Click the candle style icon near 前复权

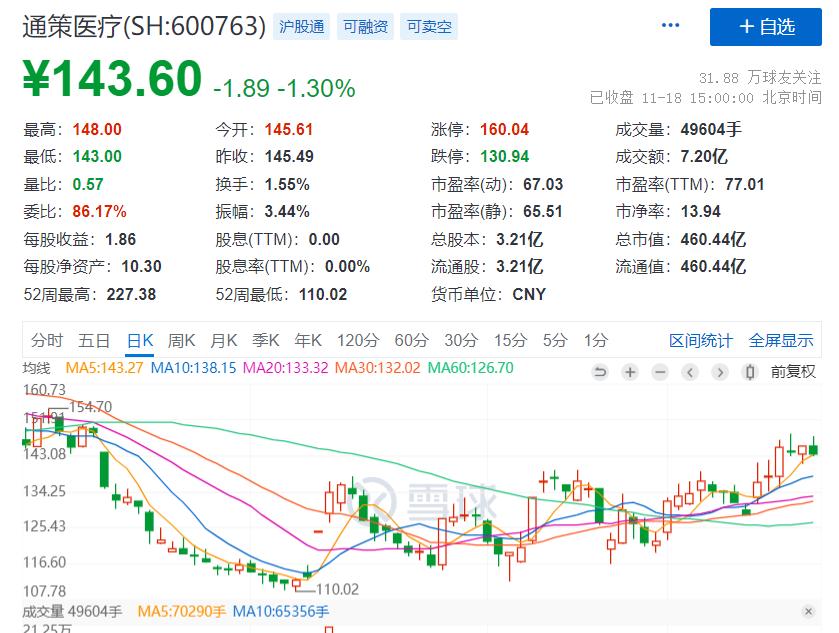coord(750,372)
